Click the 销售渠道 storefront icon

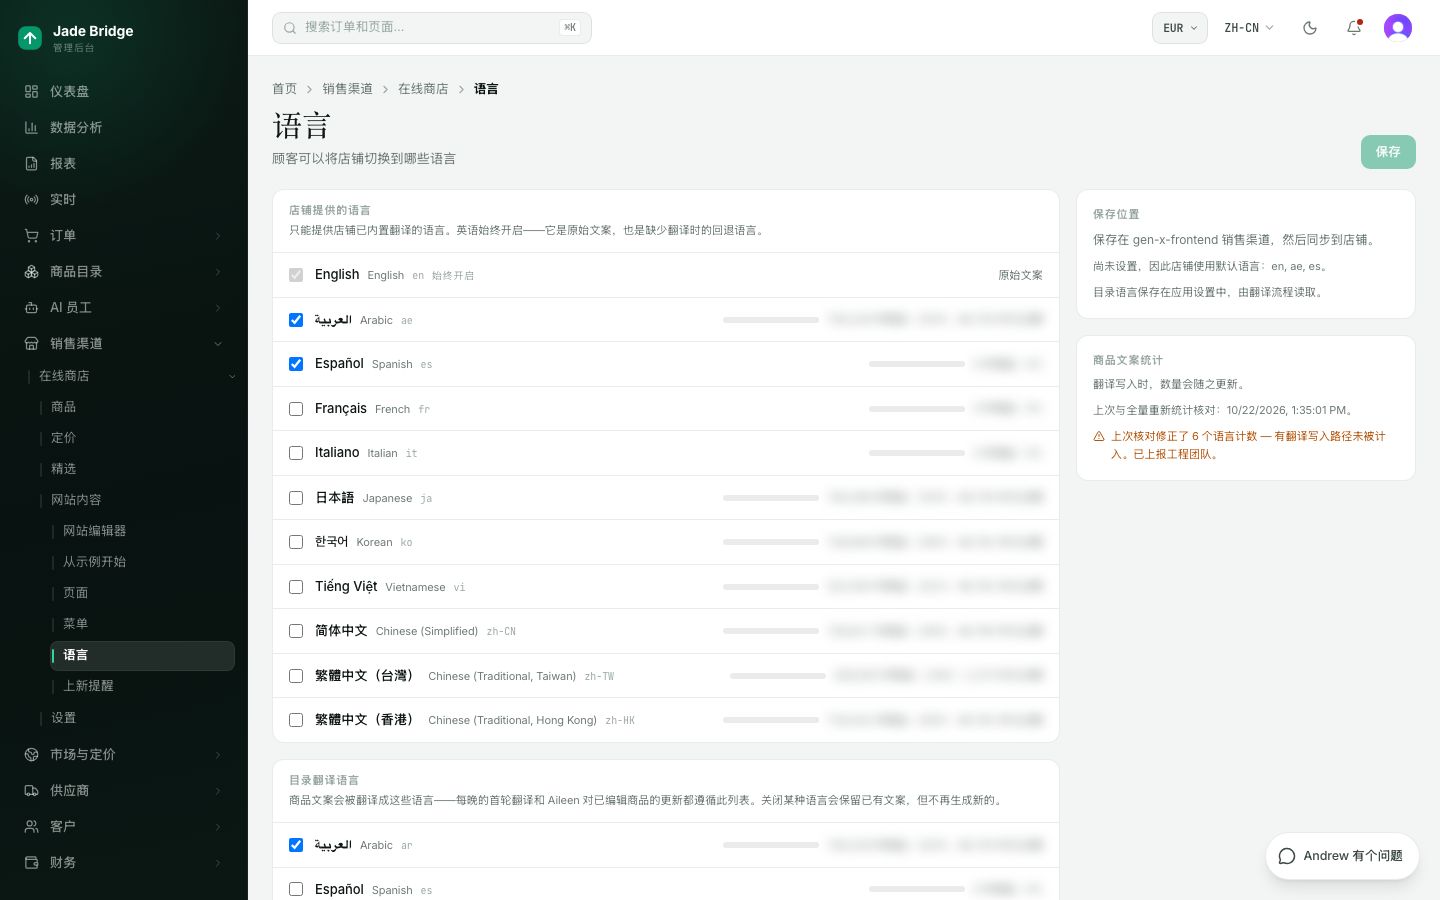(32, 343)
